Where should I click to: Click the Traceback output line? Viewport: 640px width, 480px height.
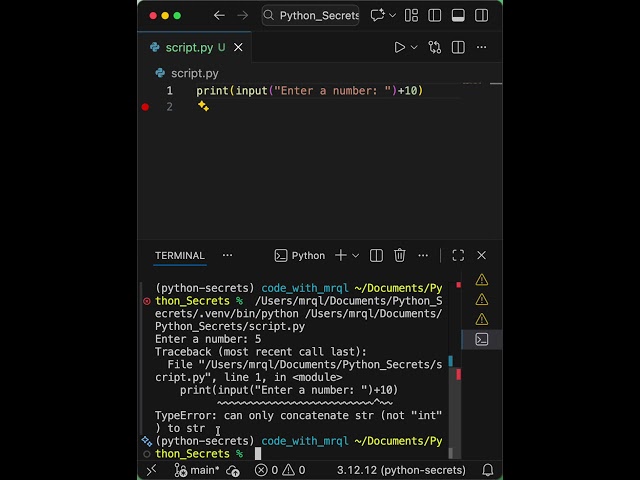click(261, 352)
